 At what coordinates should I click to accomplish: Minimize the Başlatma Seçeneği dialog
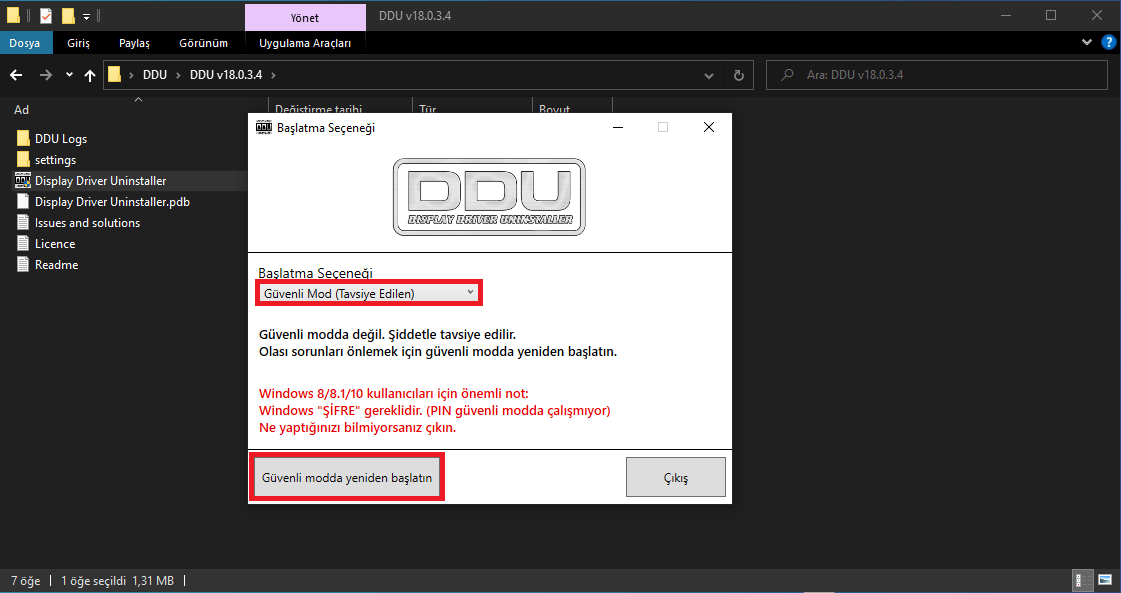coord(618,127)
